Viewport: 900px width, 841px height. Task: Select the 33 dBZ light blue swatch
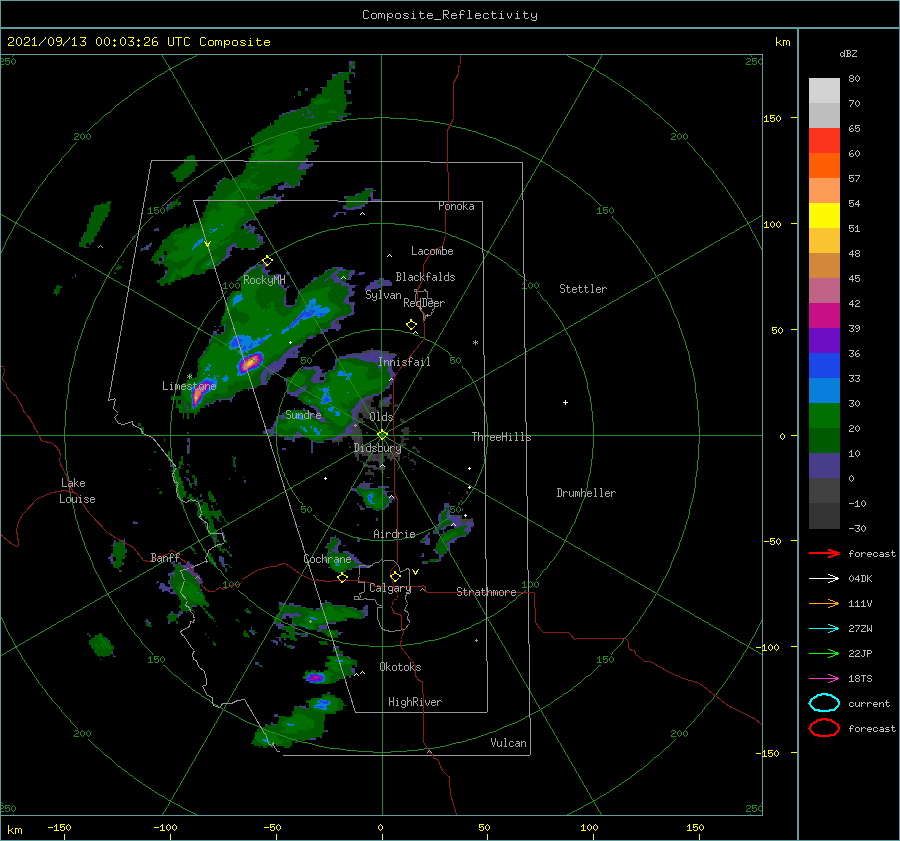tap(824, 390)
